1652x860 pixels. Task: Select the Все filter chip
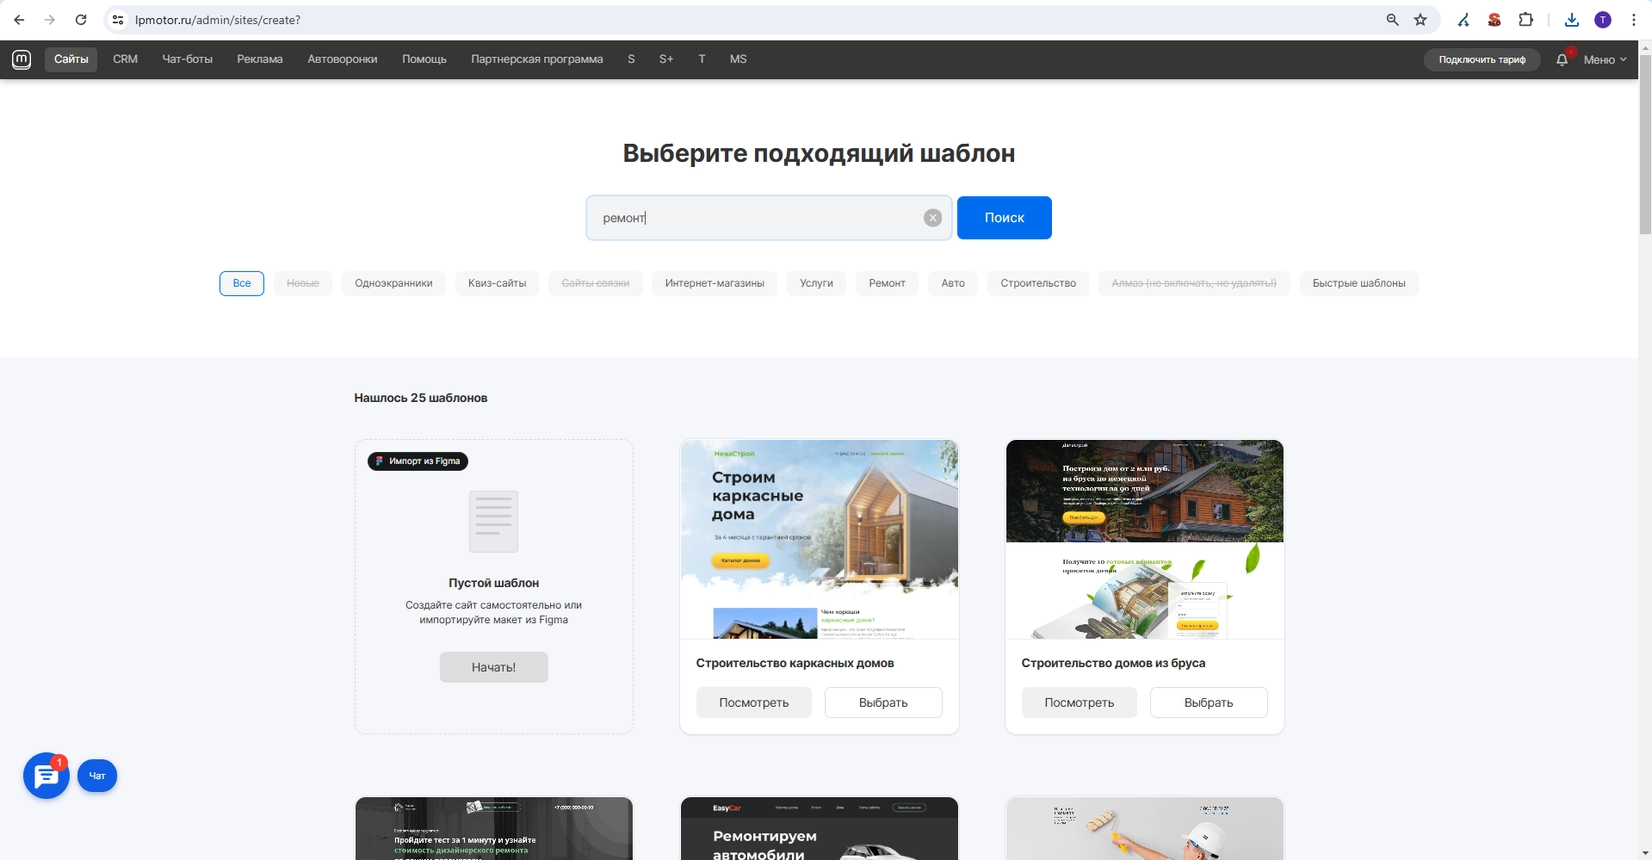point(242,283)
